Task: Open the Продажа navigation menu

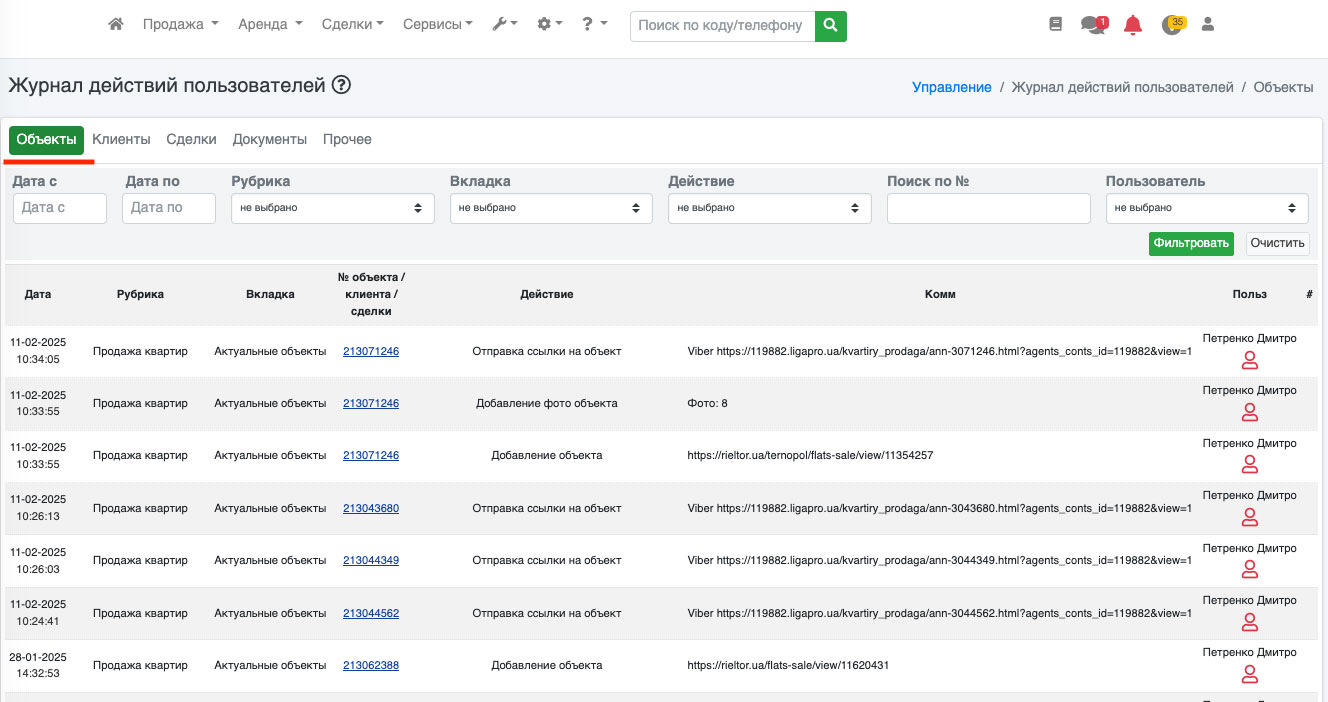Action: (180, 25)
